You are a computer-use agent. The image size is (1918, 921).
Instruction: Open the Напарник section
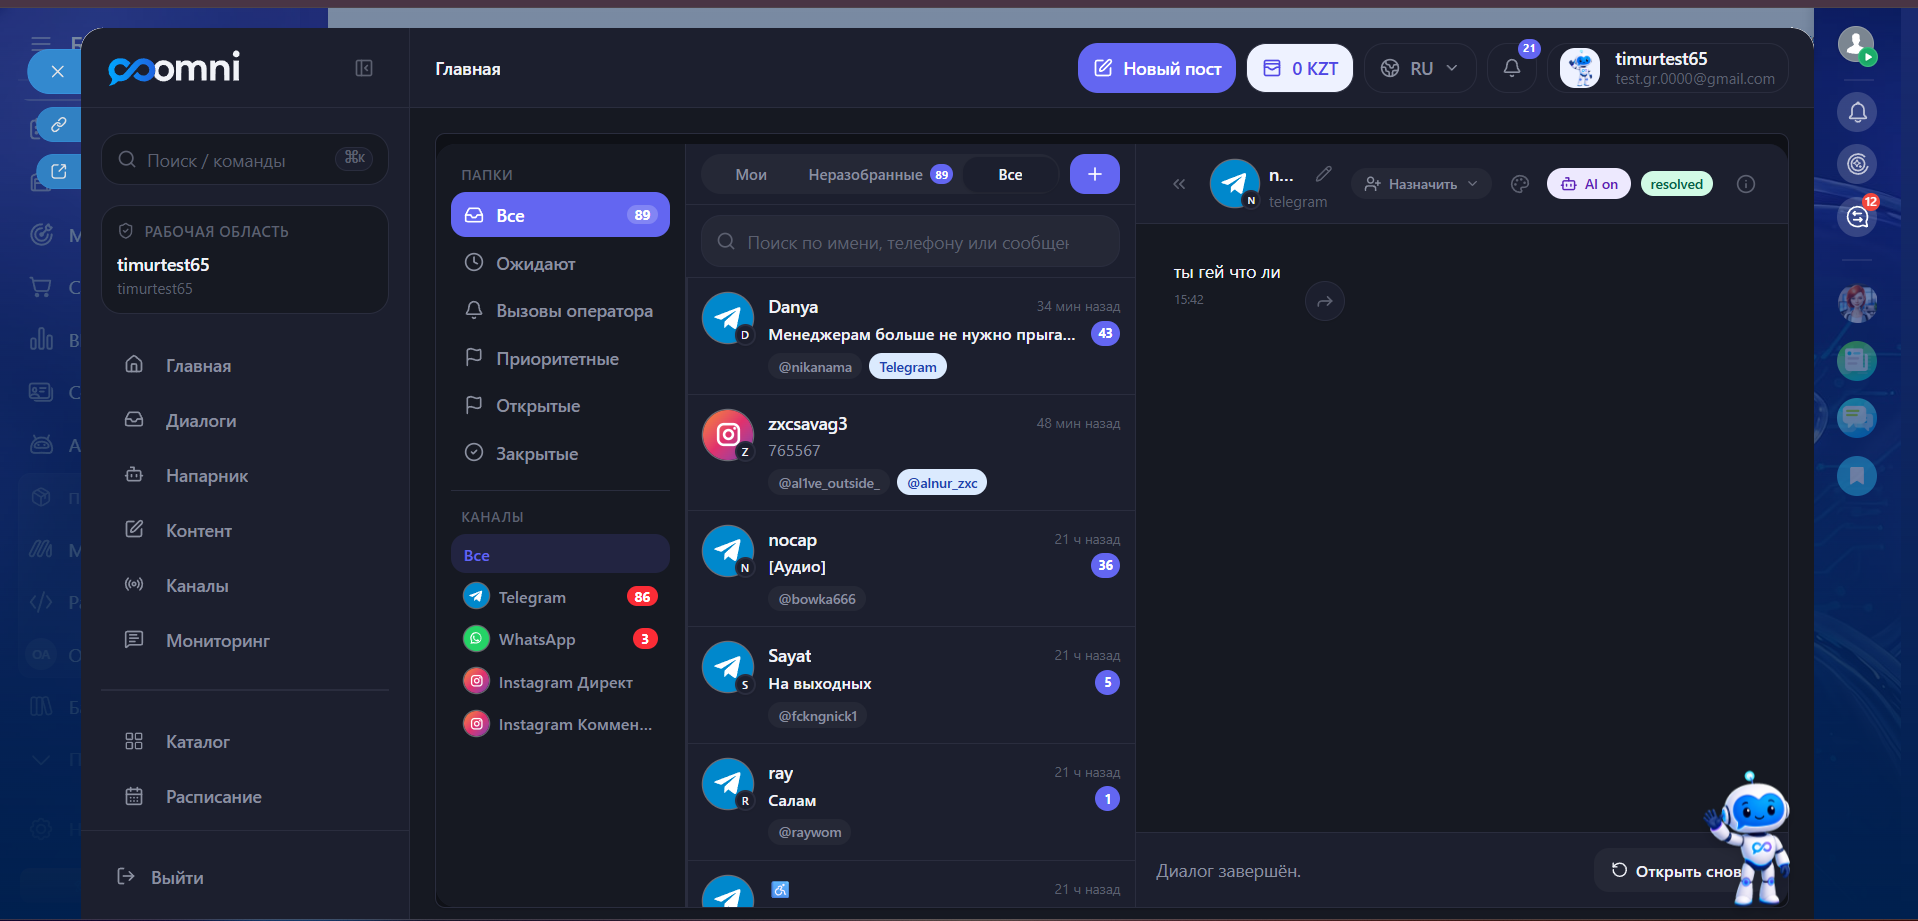[245, 475]
